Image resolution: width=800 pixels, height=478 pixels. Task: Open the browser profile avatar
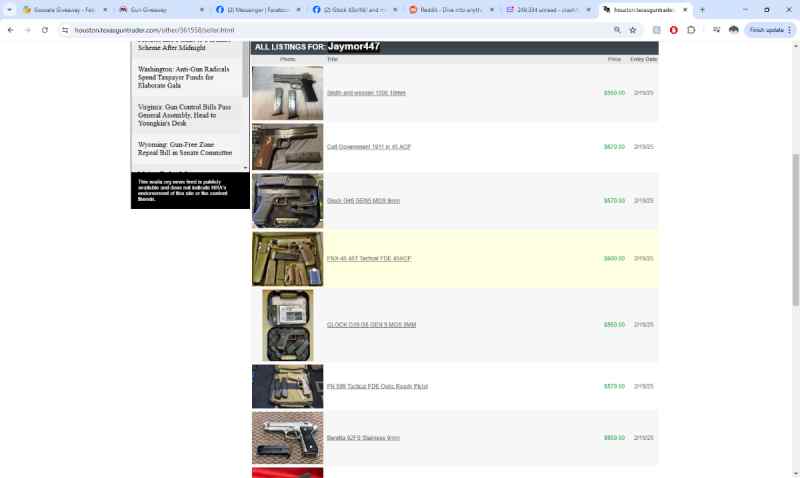click(734, 30)
